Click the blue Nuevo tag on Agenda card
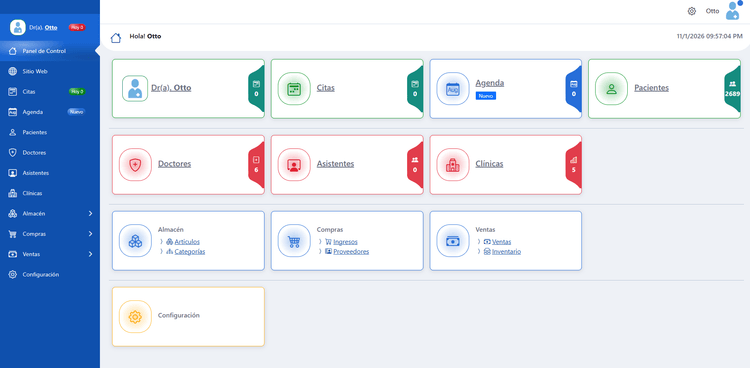The height and width of the screenshot is (368, 750). (x=485, y=96)
